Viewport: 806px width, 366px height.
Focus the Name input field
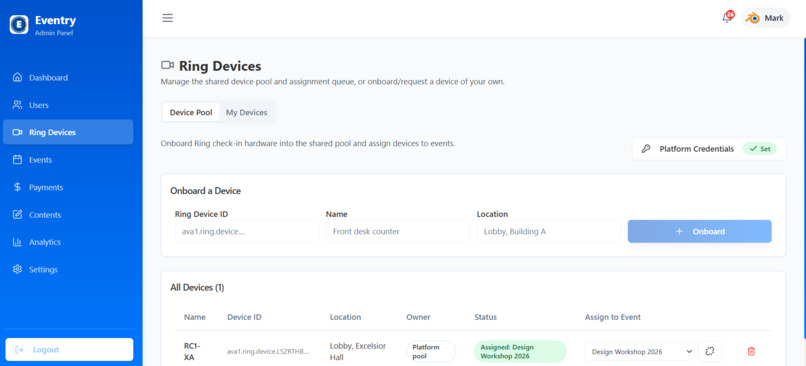click(x=398, y=231)
